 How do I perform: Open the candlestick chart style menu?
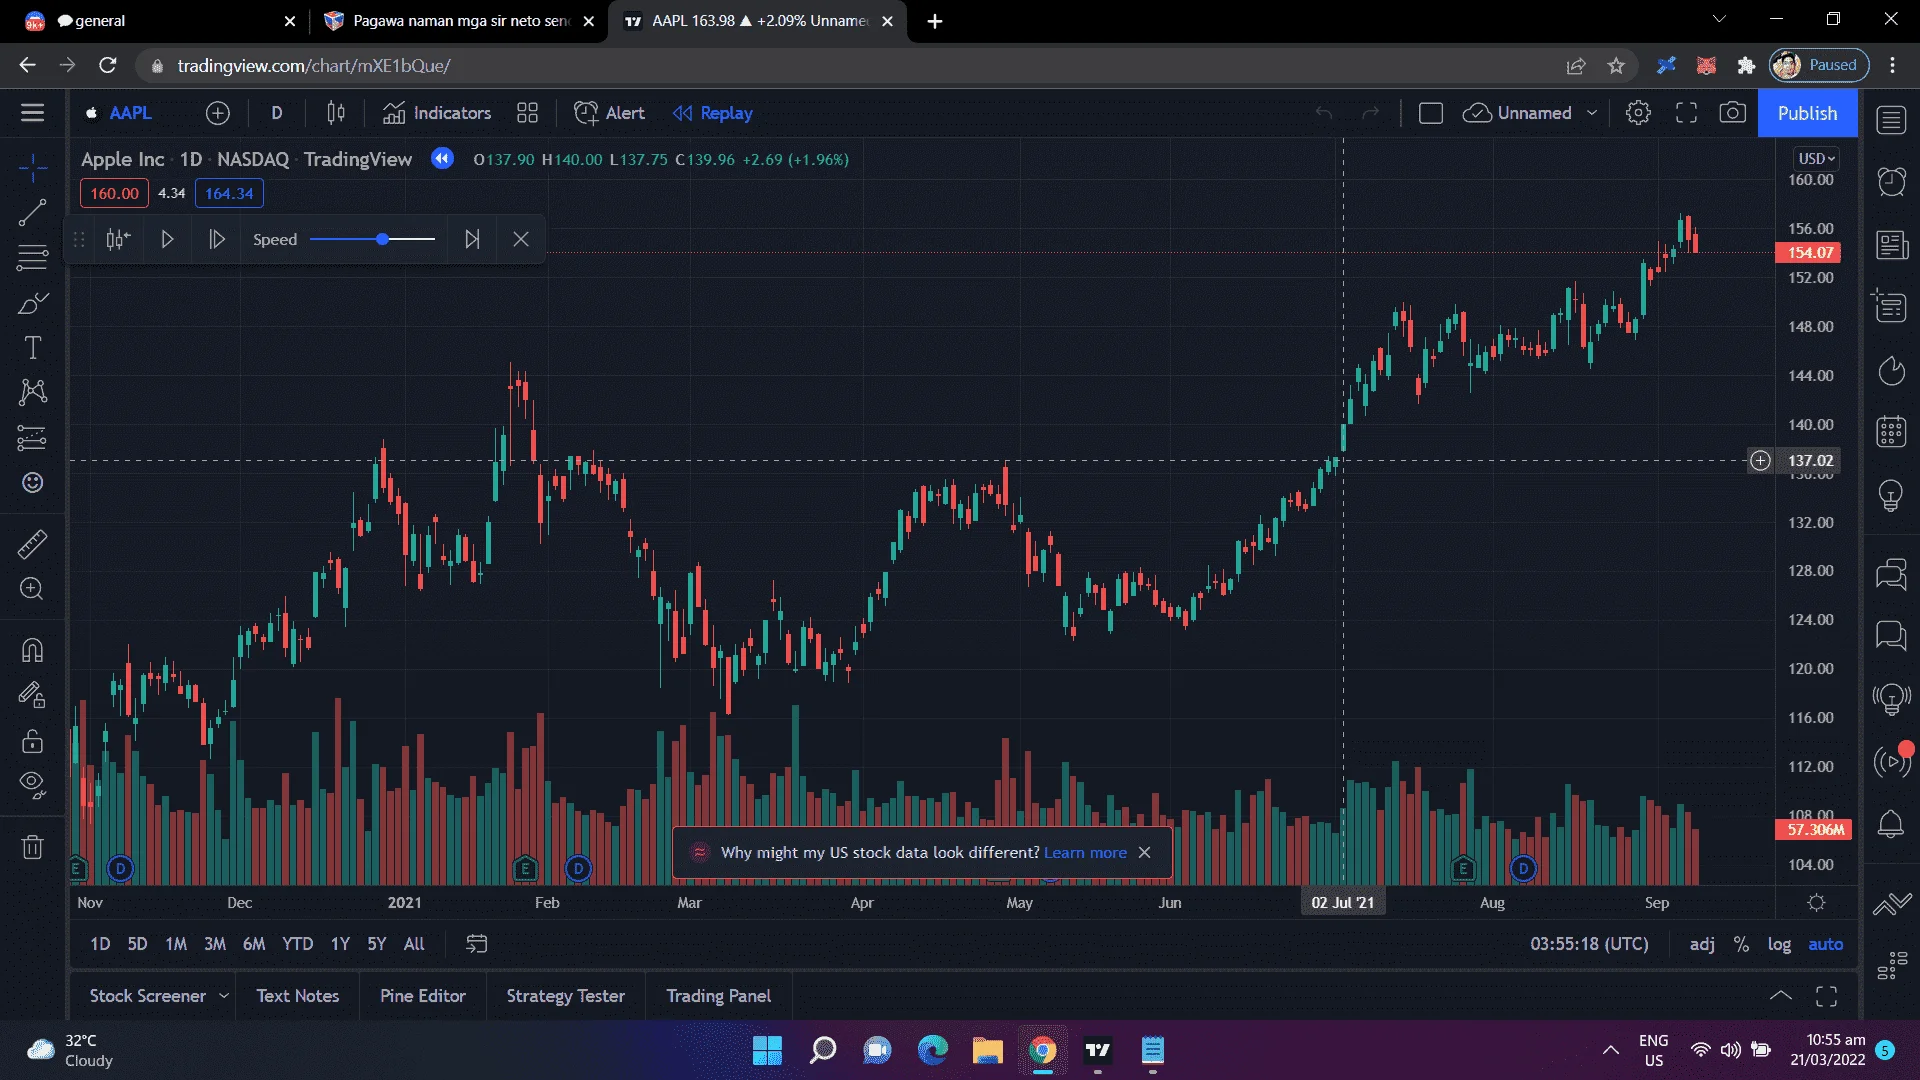pos(336,113)
